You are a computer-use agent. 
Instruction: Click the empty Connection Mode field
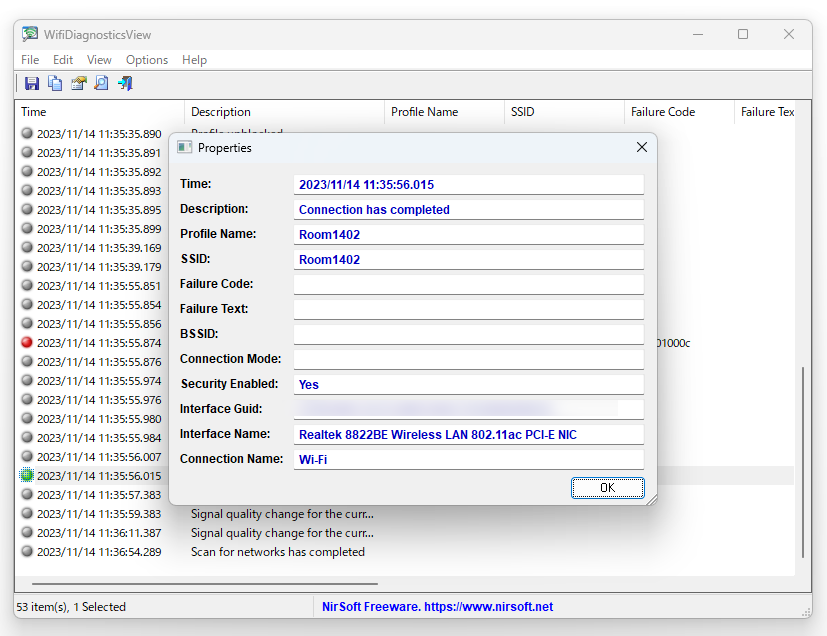tap(468, 360)
